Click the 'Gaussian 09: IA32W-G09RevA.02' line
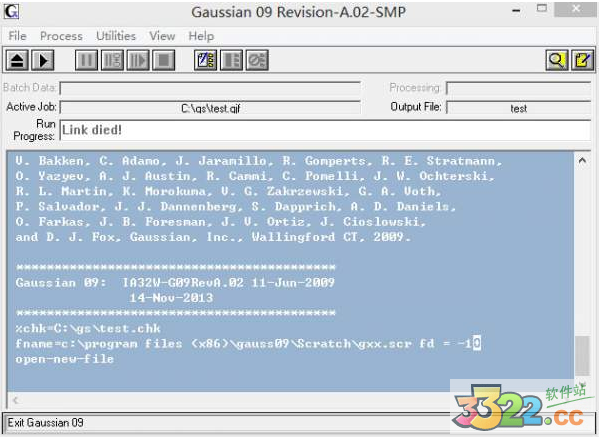The width and height of the screenshot is (600, 439). pos(175,282)
